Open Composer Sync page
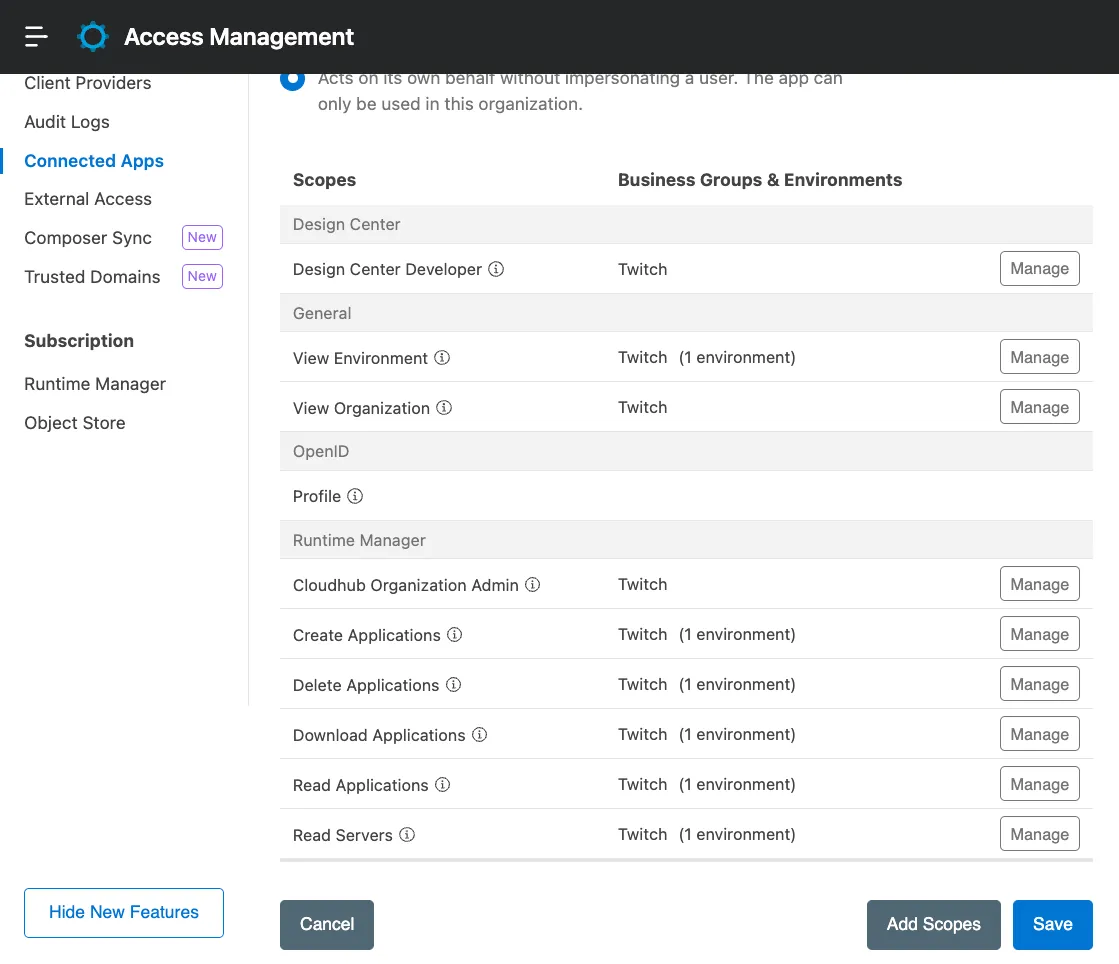 (88, 238)
